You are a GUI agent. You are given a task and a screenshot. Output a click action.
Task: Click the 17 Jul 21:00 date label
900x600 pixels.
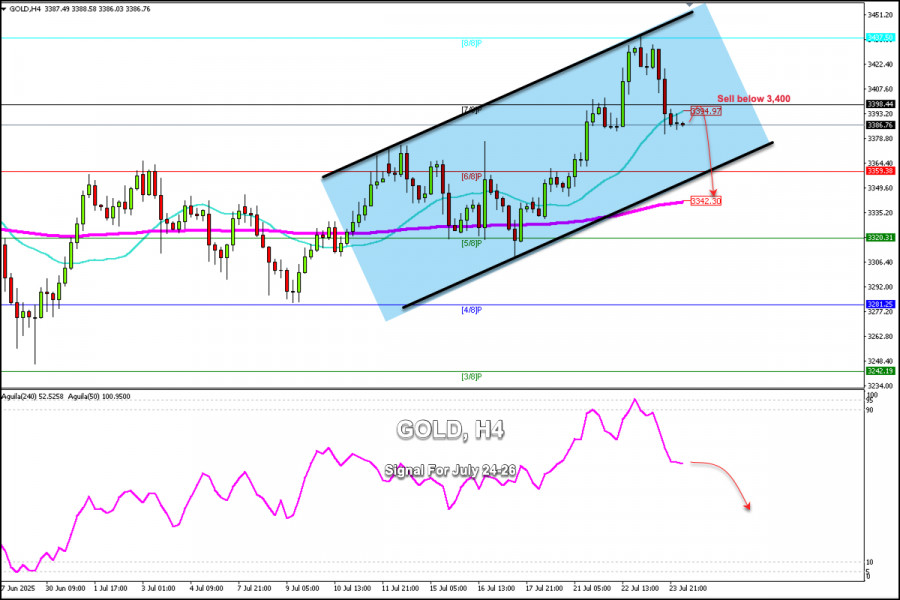[x=544, y=589]
